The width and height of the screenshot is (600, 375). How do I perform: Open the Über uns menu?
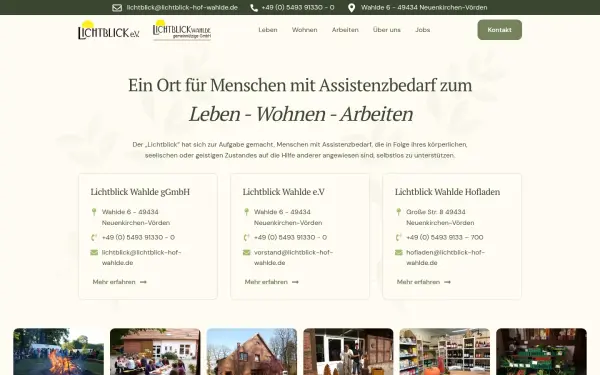(386, 30)
